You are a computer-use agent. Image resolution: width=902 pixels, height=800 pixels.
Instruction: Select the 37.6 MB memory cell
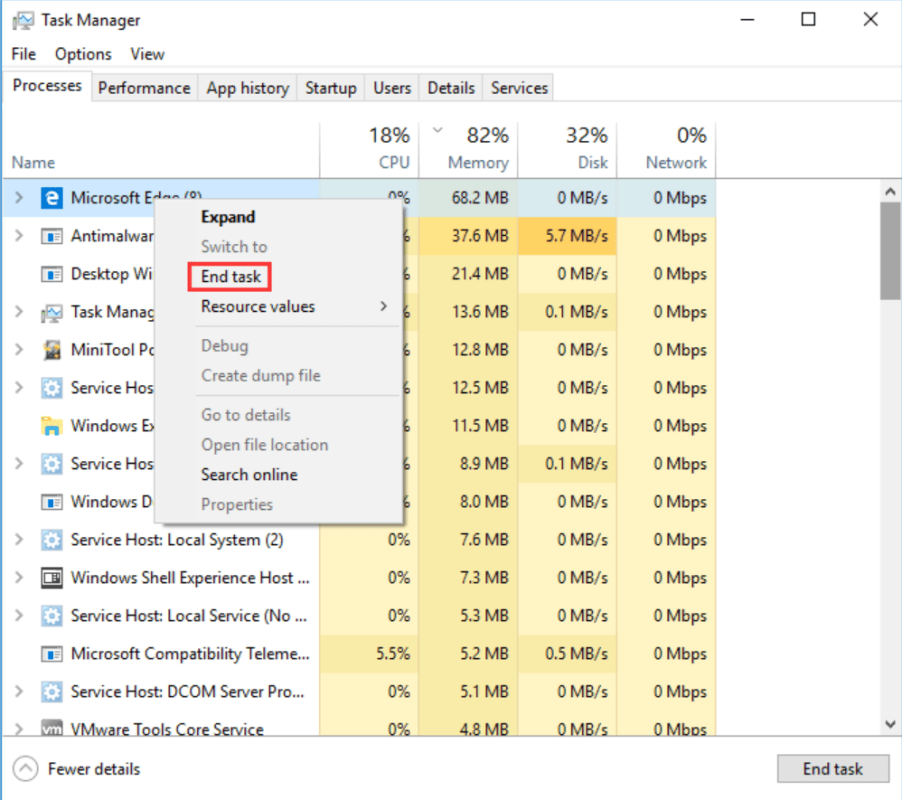(x=469, y=236)
